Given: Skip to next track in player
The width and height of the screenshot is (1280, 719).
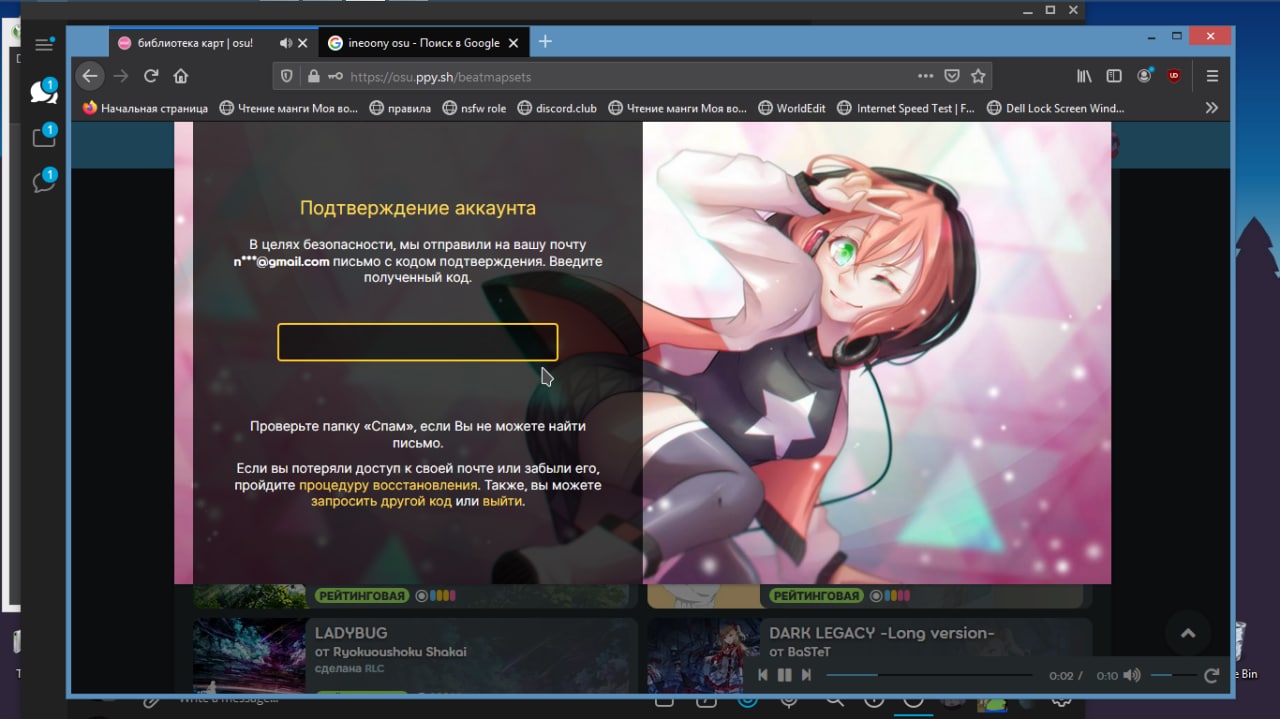Looking at the screenshot, I should (806, 675).
